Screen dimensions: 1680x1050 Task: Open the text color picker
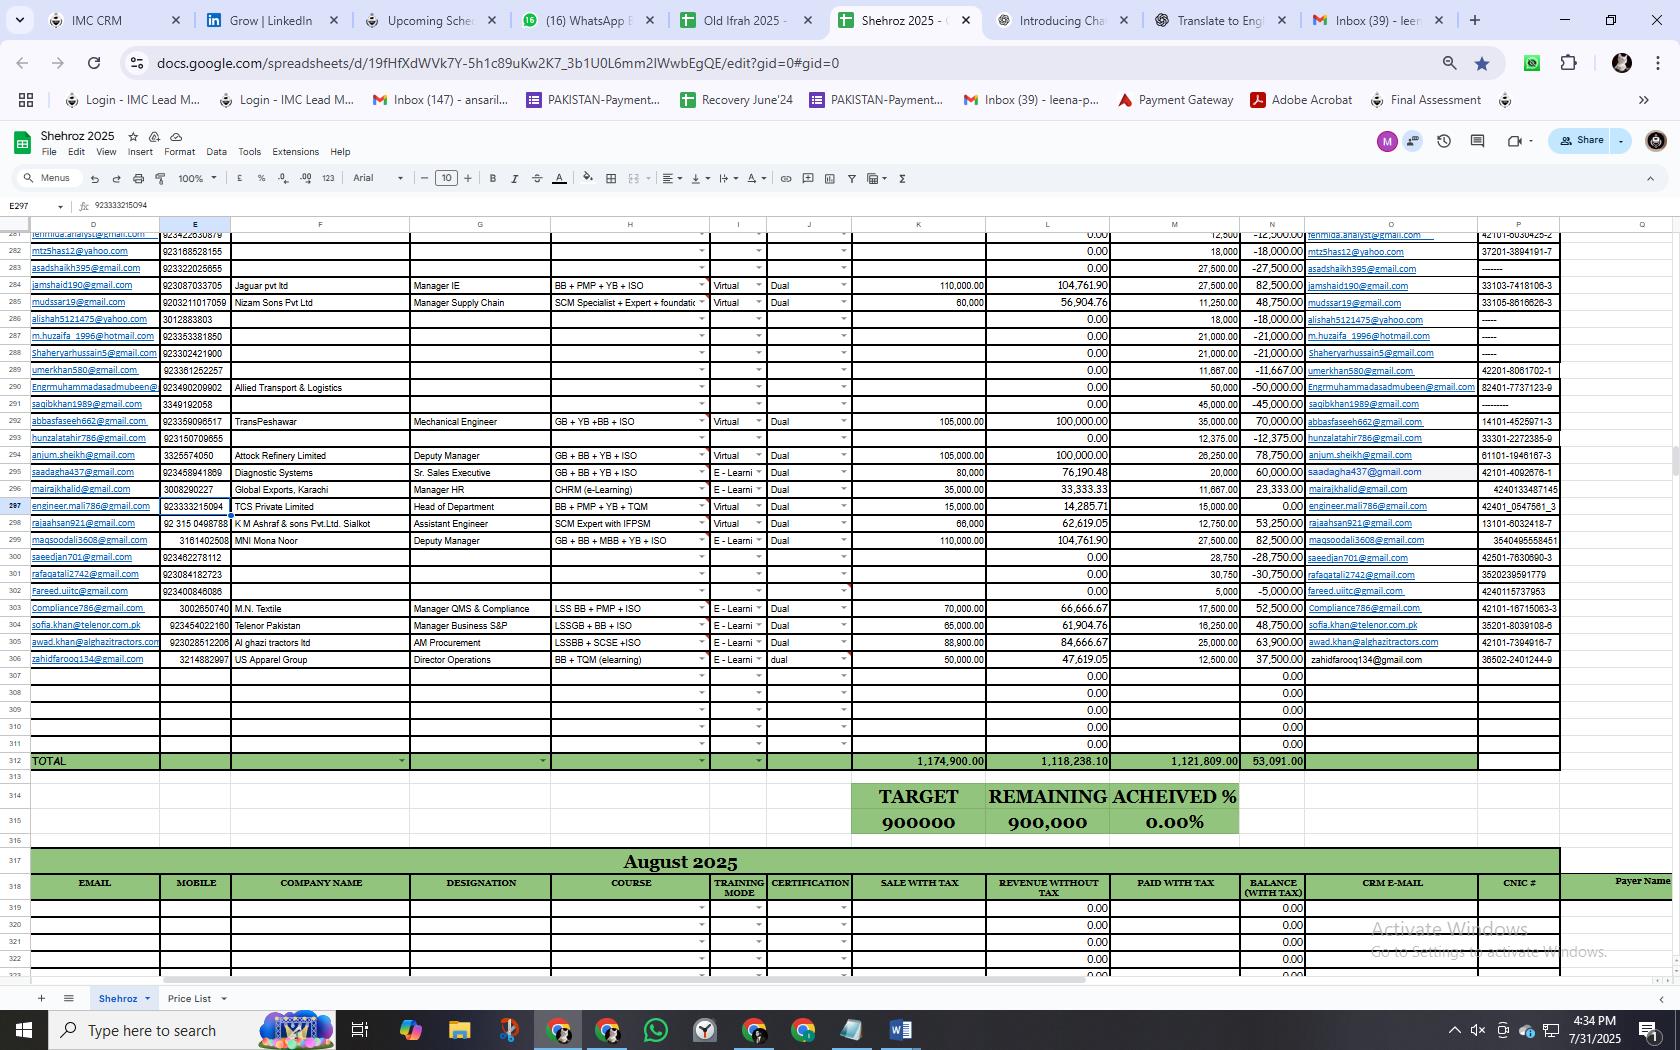pos(560,179)
